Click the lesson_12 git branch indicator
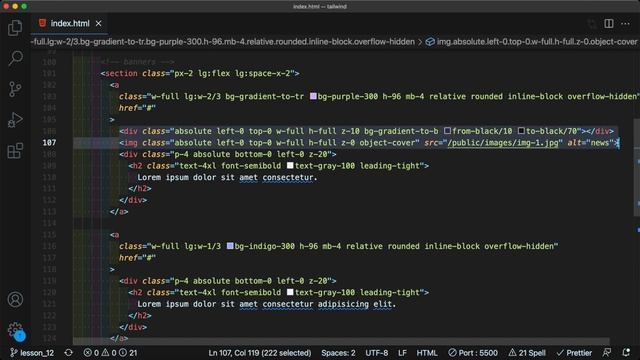Screen dimensions: 640x360 coord(32,353)
